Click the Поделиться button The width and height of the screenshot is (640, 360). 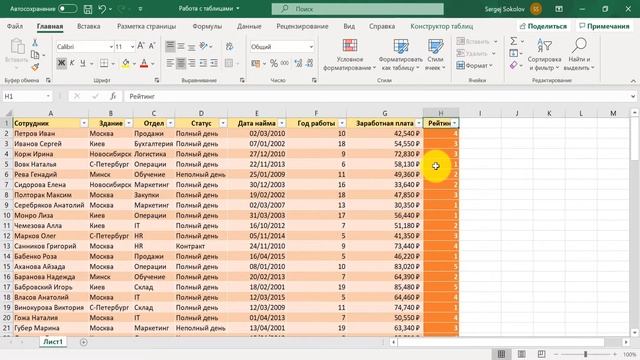[543, 26]
